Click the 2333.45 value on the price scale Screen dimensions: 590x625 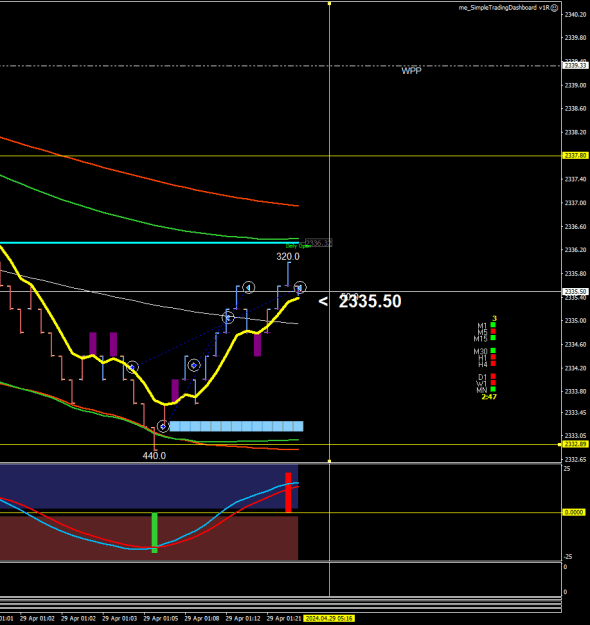(x=575, y=413)
